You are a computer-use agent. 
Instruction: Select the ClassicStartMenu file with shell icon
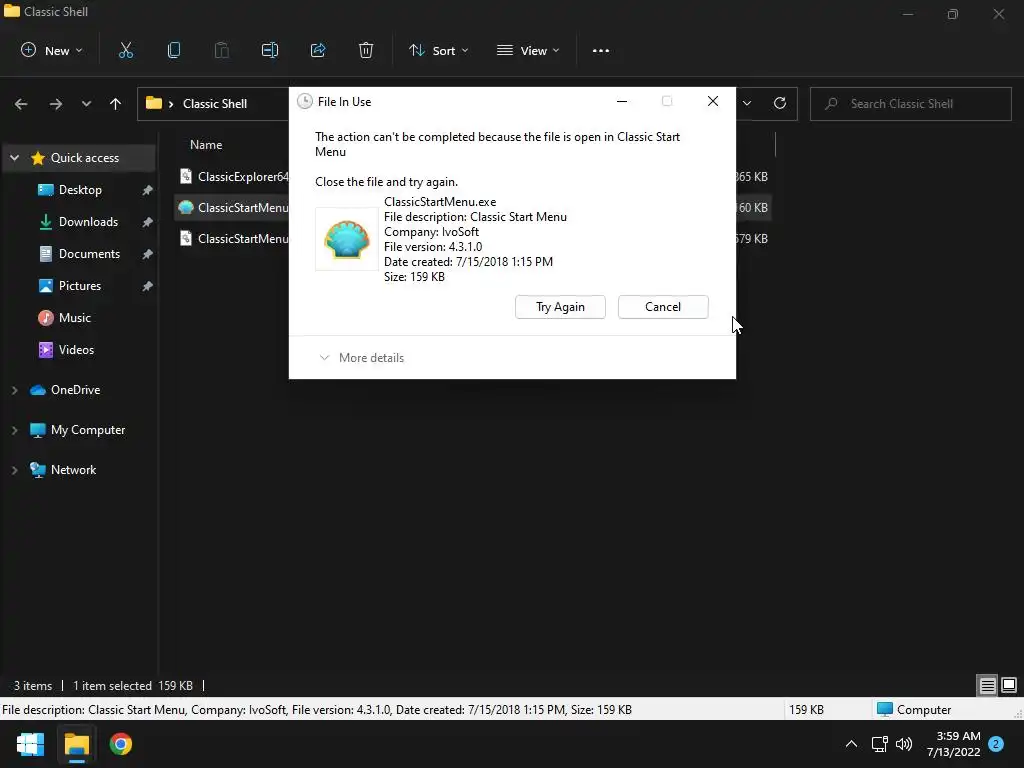tap(232, 208)
